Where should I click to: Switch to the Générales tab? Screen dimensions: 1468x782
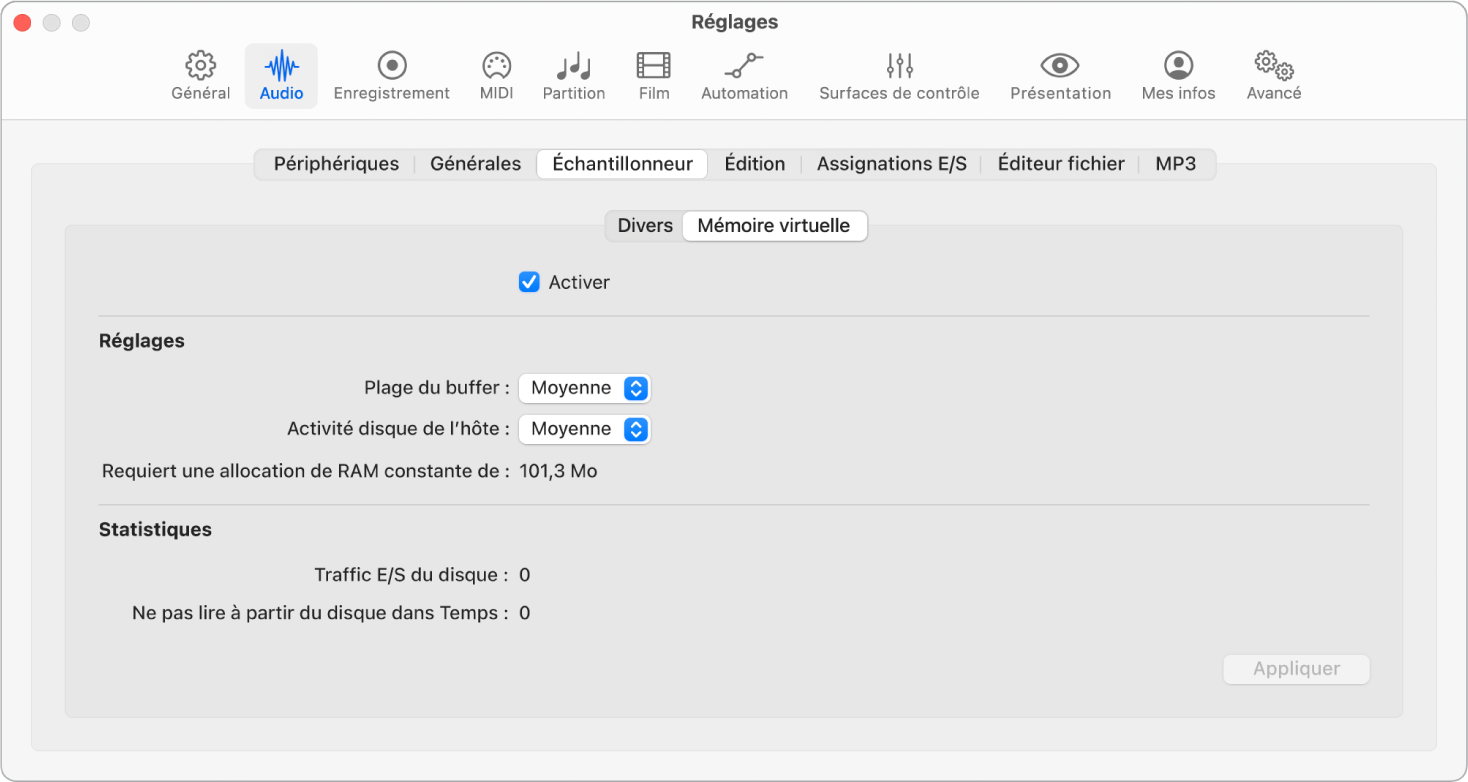coord(475,164)
